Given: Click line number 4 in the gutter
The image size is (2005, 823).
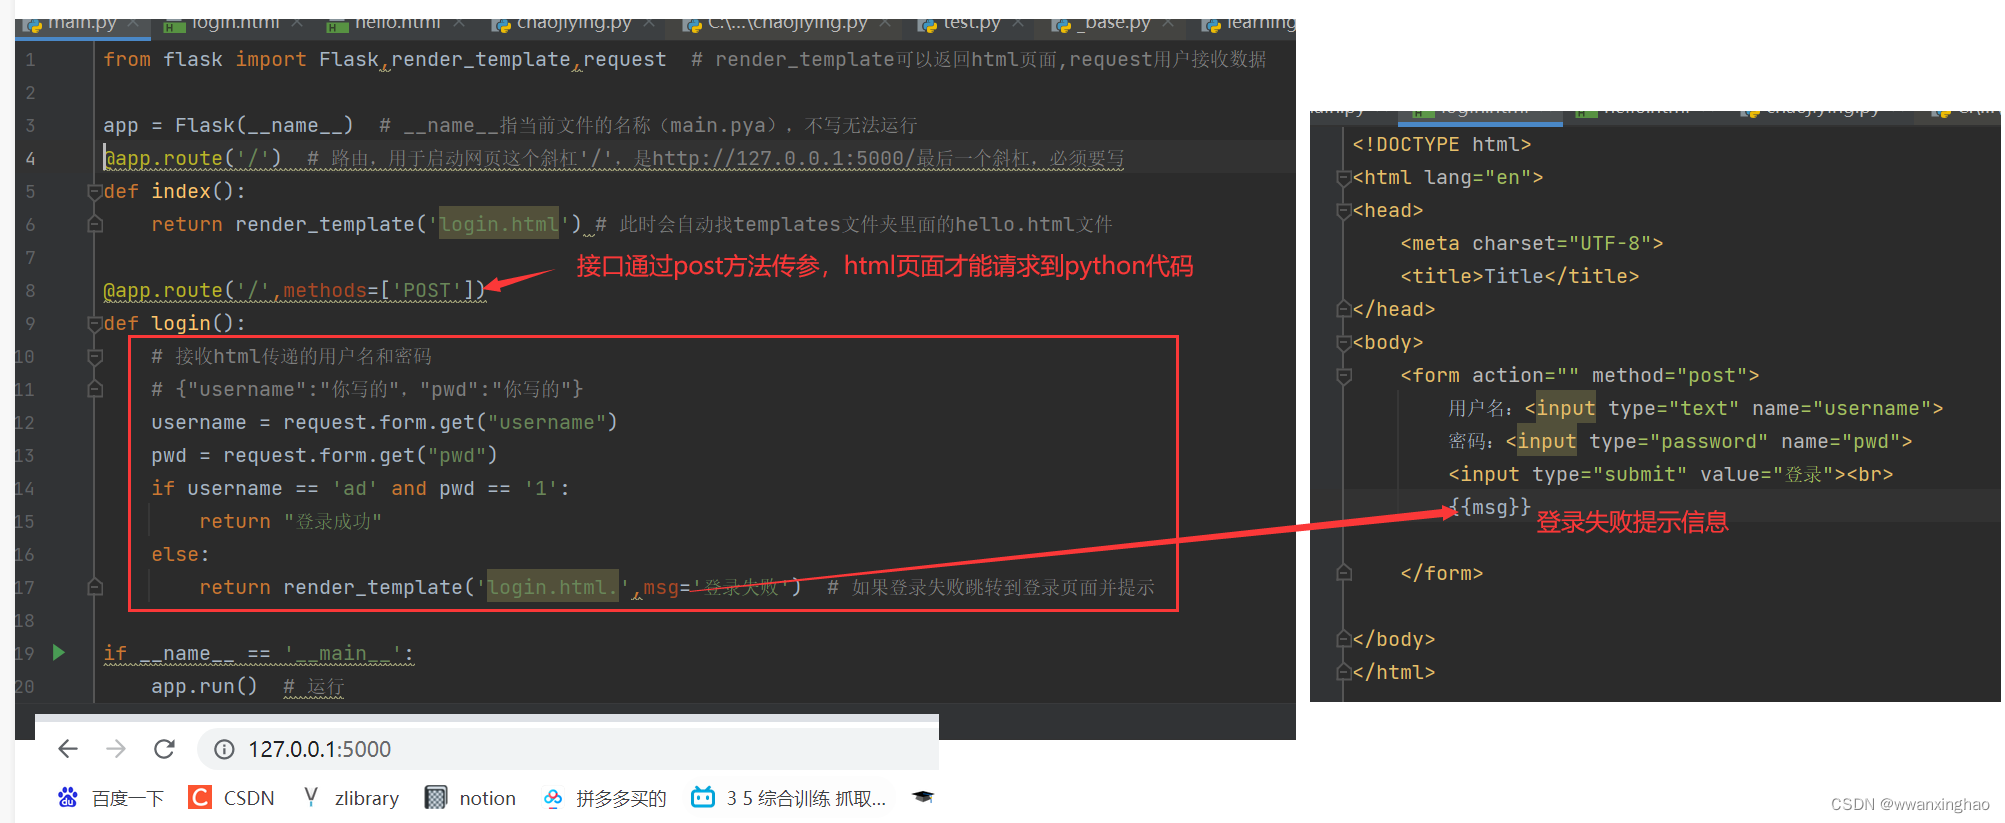Looking at the screenshot, I should tap(30, 158).
